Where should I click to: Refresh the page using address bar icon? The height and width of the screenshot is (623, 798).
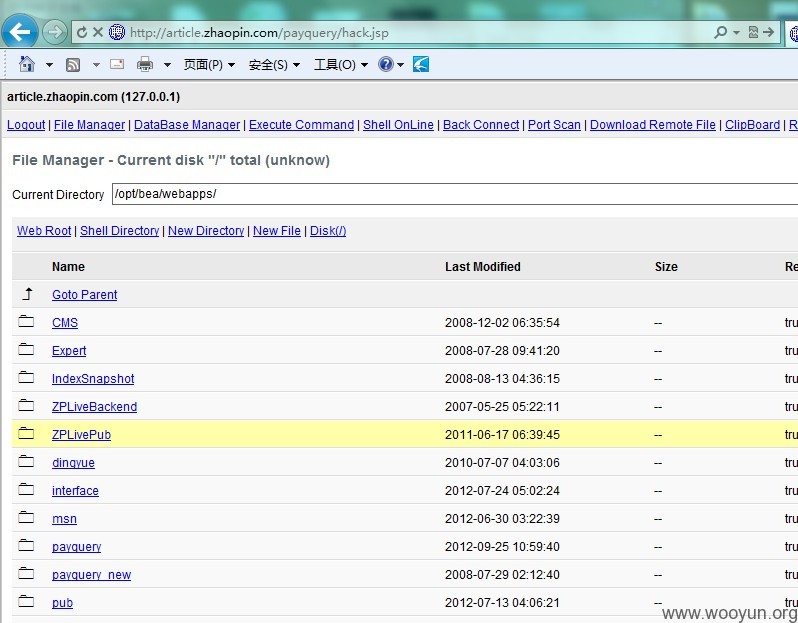click(81, 33)
